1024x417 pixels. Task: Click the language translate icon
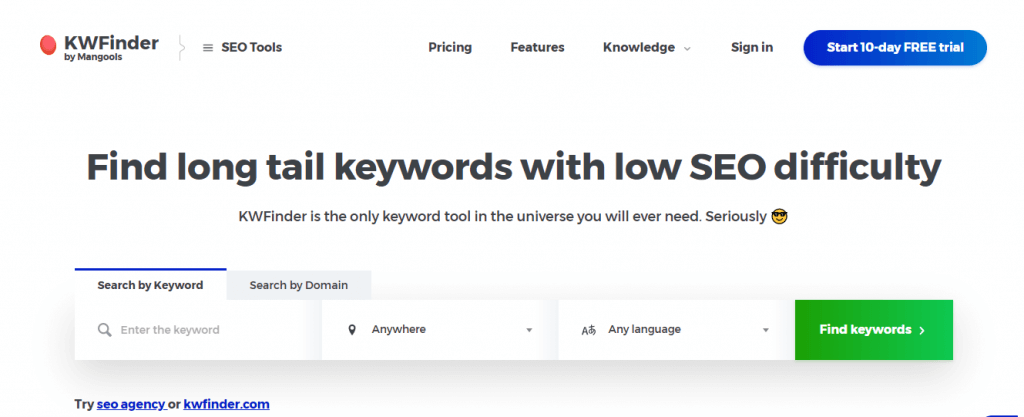[x=589, y=330]
